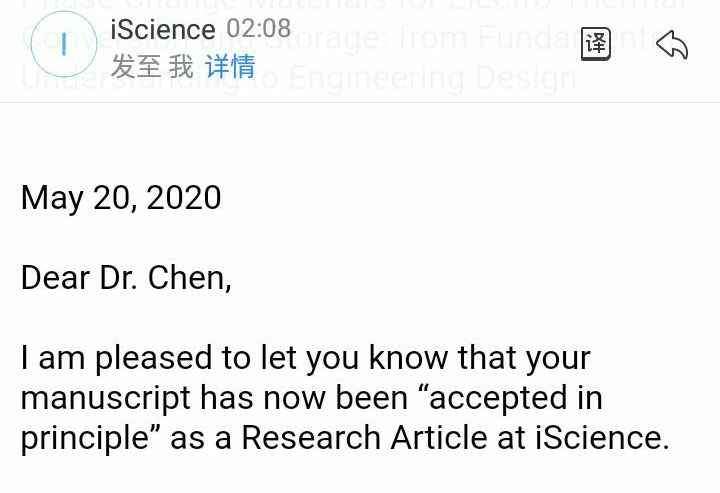The height and width of the screenshot is (493, 720).
Task: Tap the 发至 label in header
Action: point(136,67)
